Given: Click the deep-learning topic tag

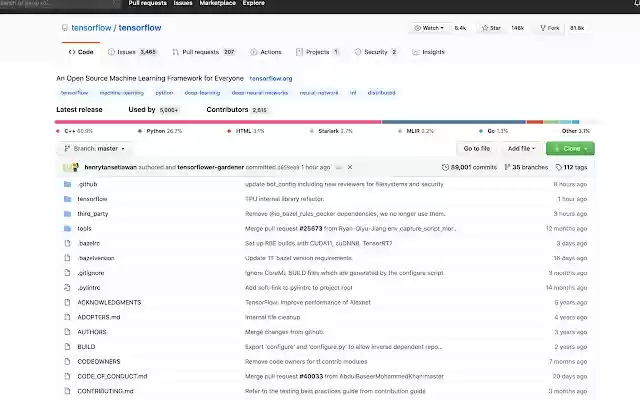Looking at the screenshot, I should tap(202, 93).
